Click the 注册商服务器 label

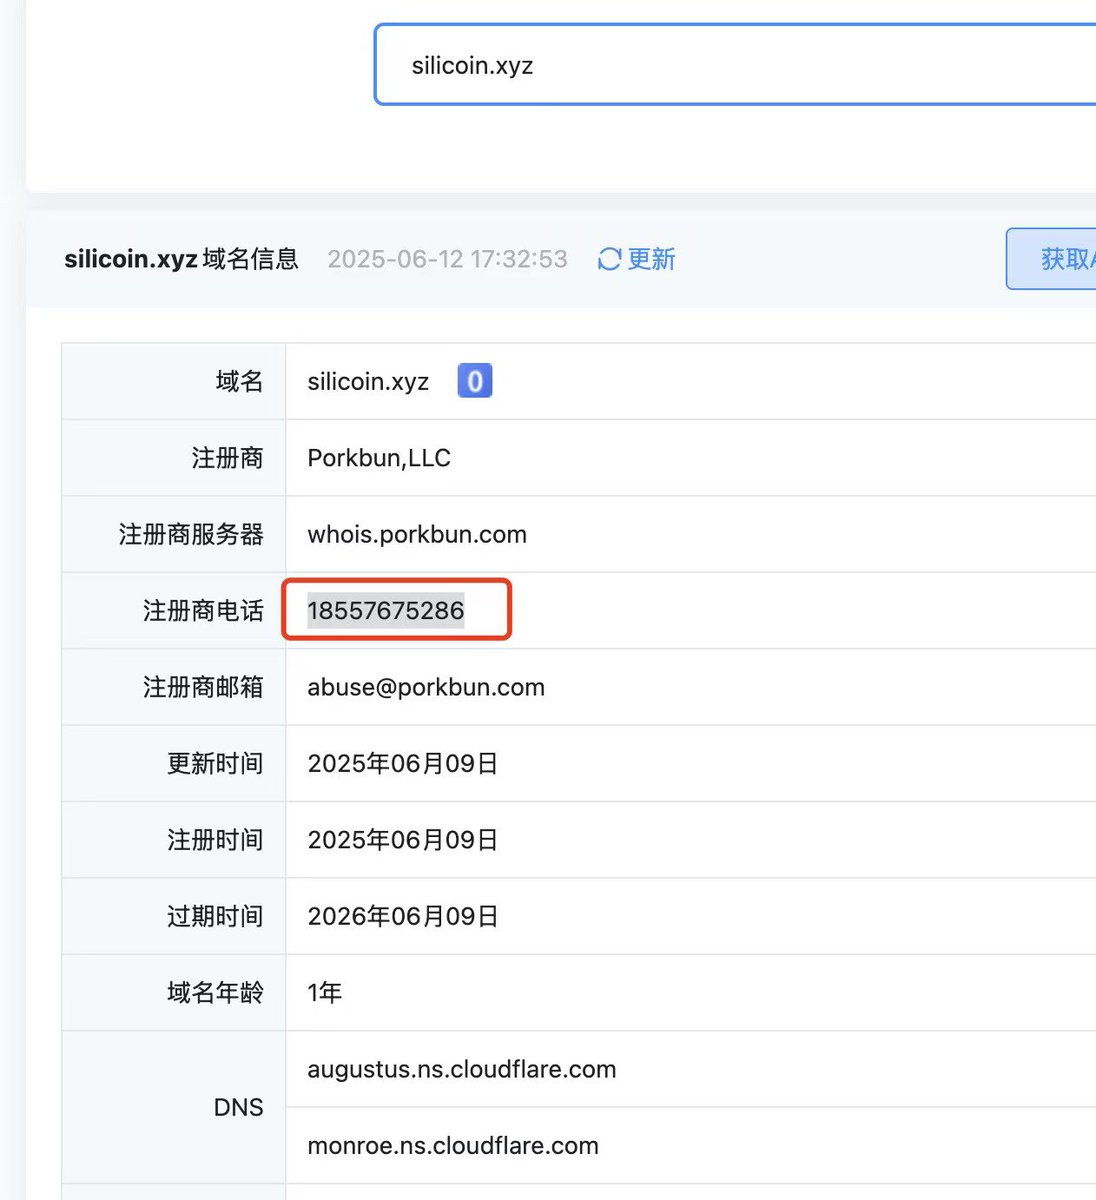(191, 534)
